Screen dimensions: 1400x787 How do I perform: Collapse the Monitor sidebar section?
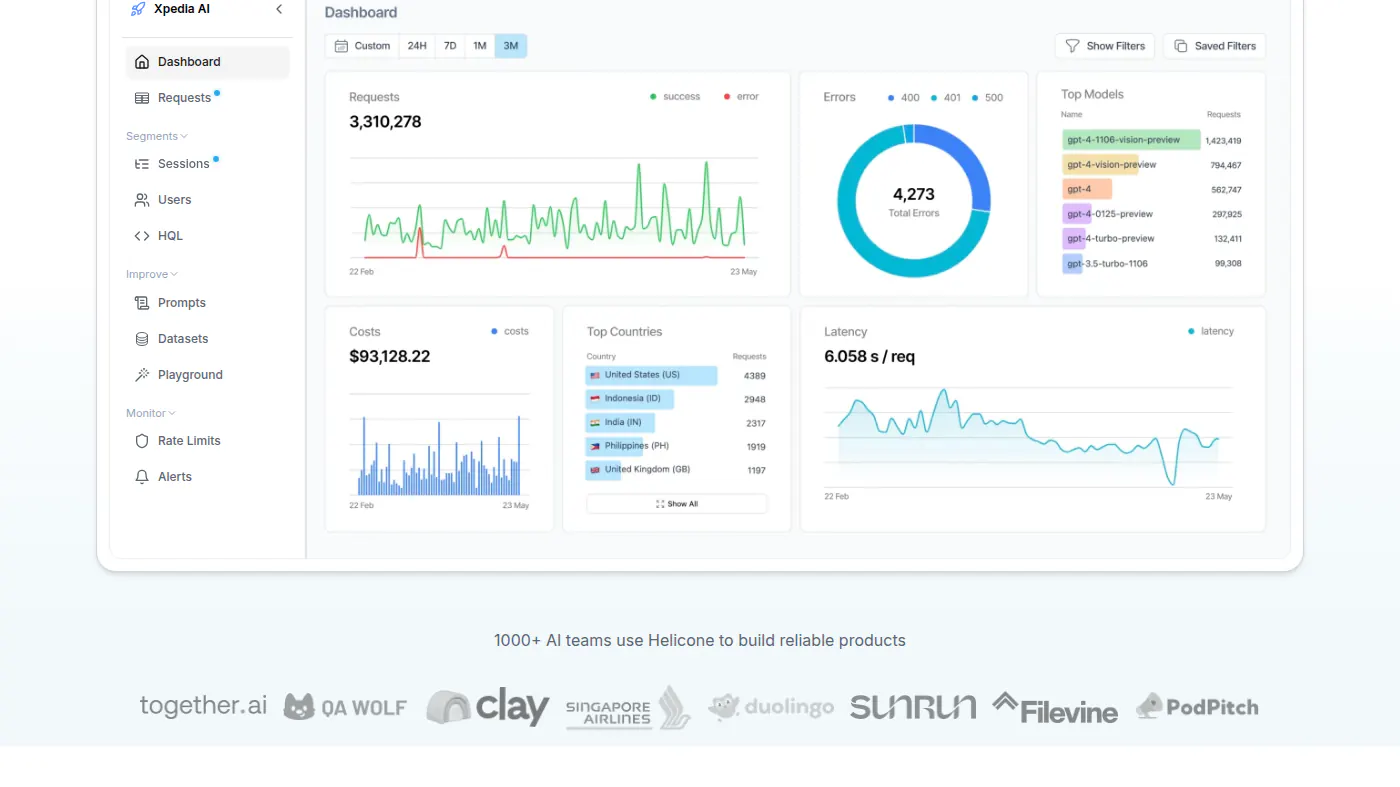coord(151,413)
